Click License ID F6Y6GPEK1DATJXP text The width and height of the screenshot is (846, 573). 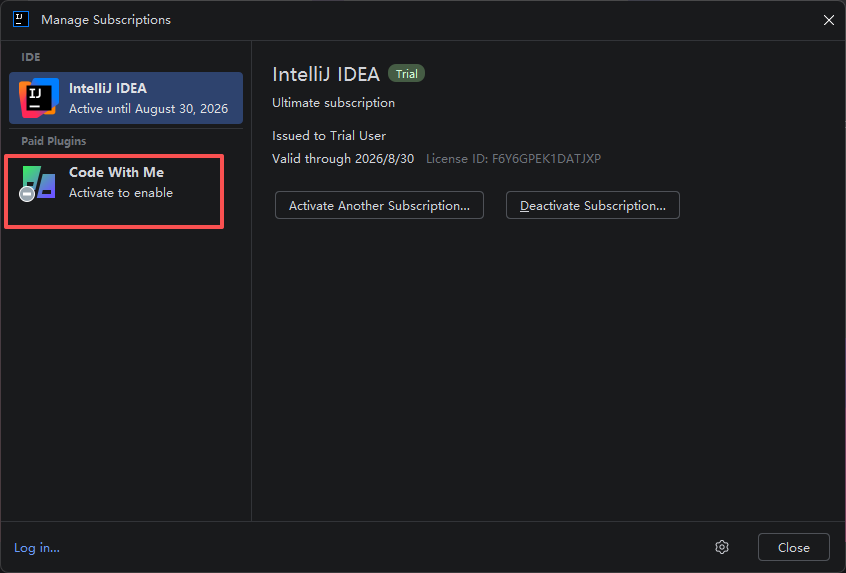(513, 159)
